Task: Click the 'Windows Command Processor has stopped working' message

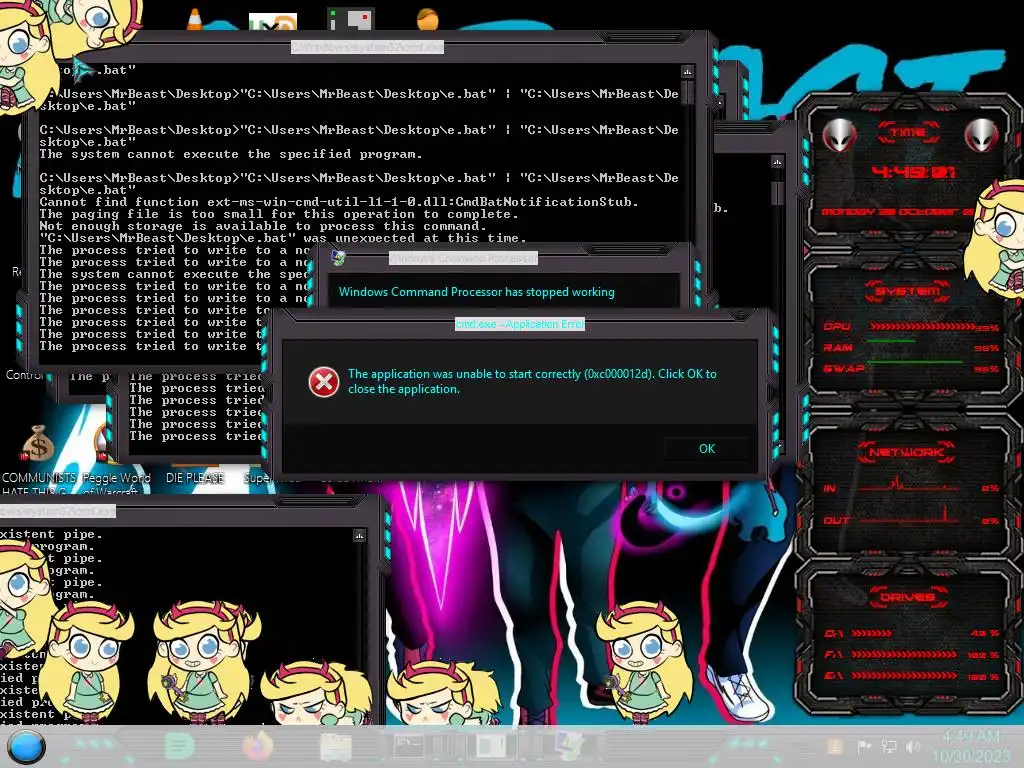Action: (x=476, y=292)
